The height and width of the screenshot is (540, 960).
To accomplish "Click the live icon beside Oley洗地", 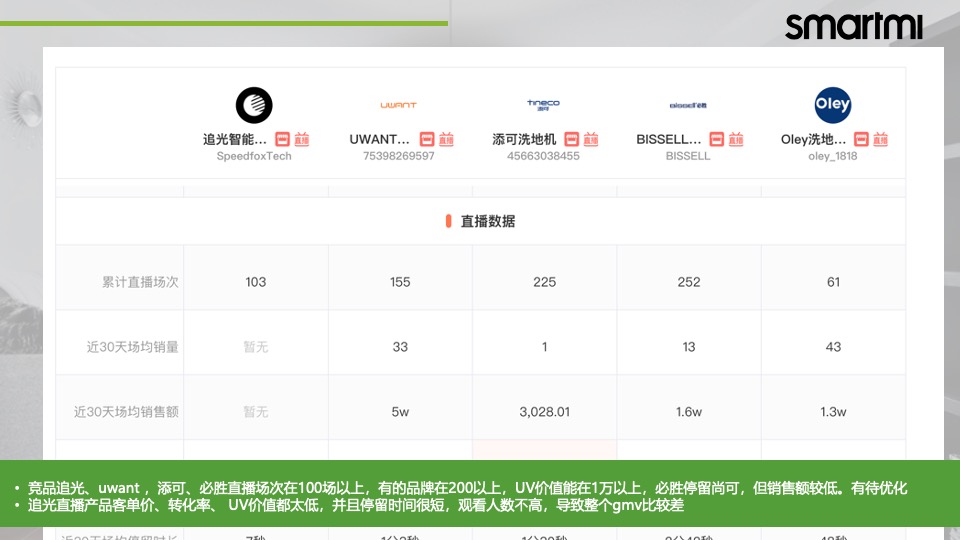I will [880, 139].
